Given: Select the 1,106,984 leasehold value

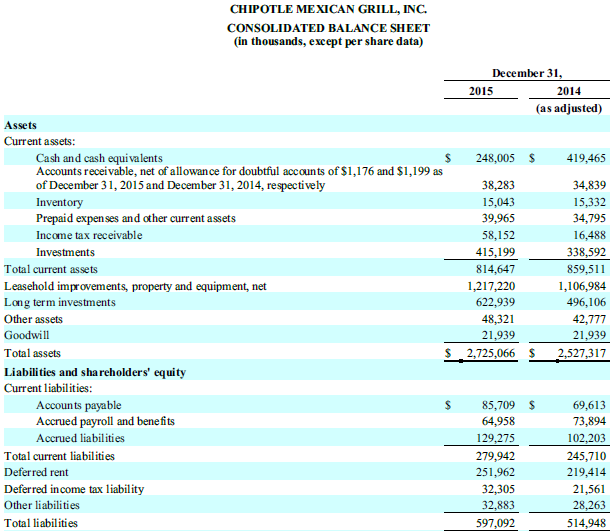Looking at the screenshot, I should tap(582, 286).
